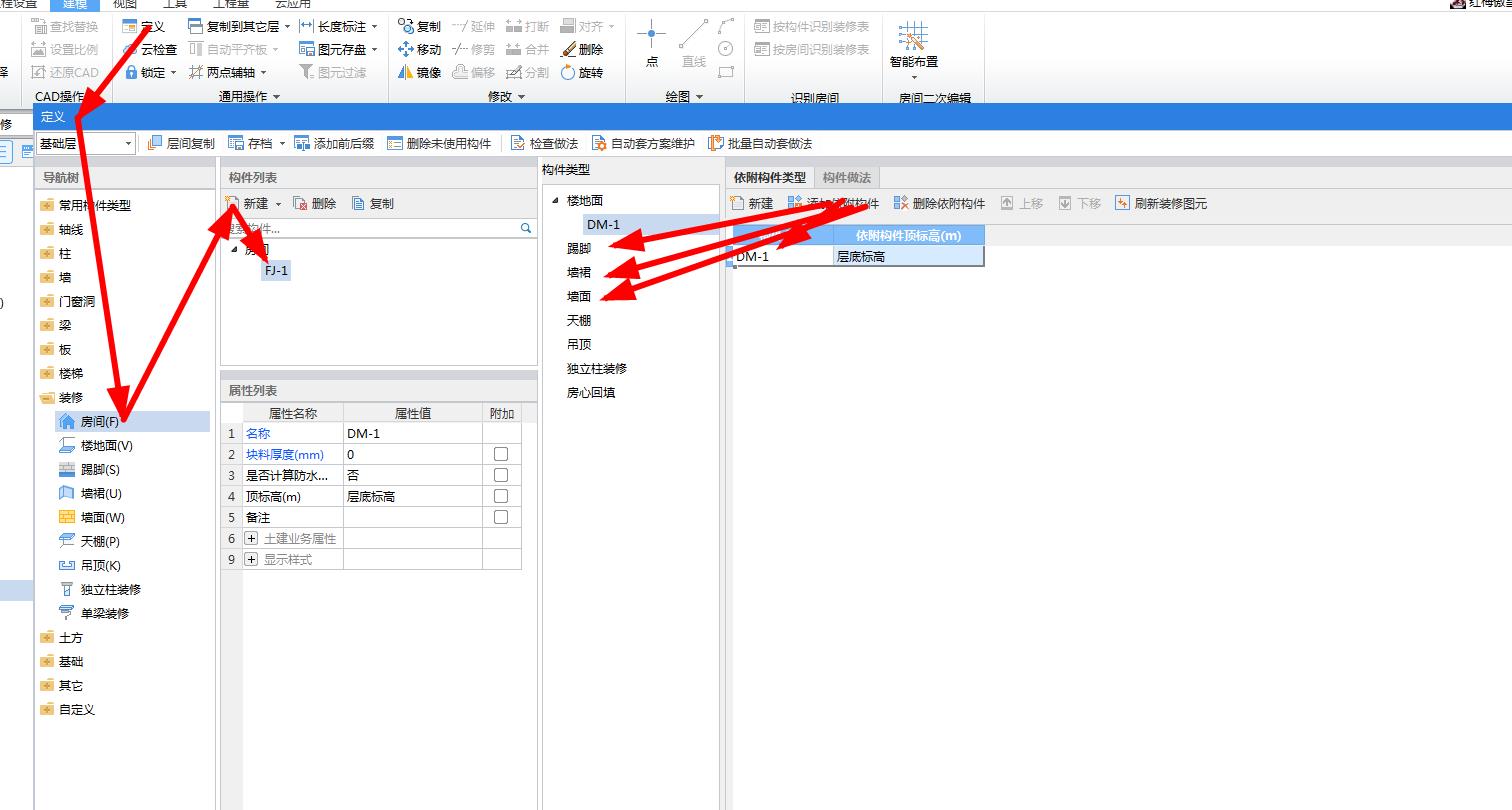Click 新建 in the 依附构件类型 tab toolbar
The width and height of the screenshot is (1512, 810).
coord(752,203)
